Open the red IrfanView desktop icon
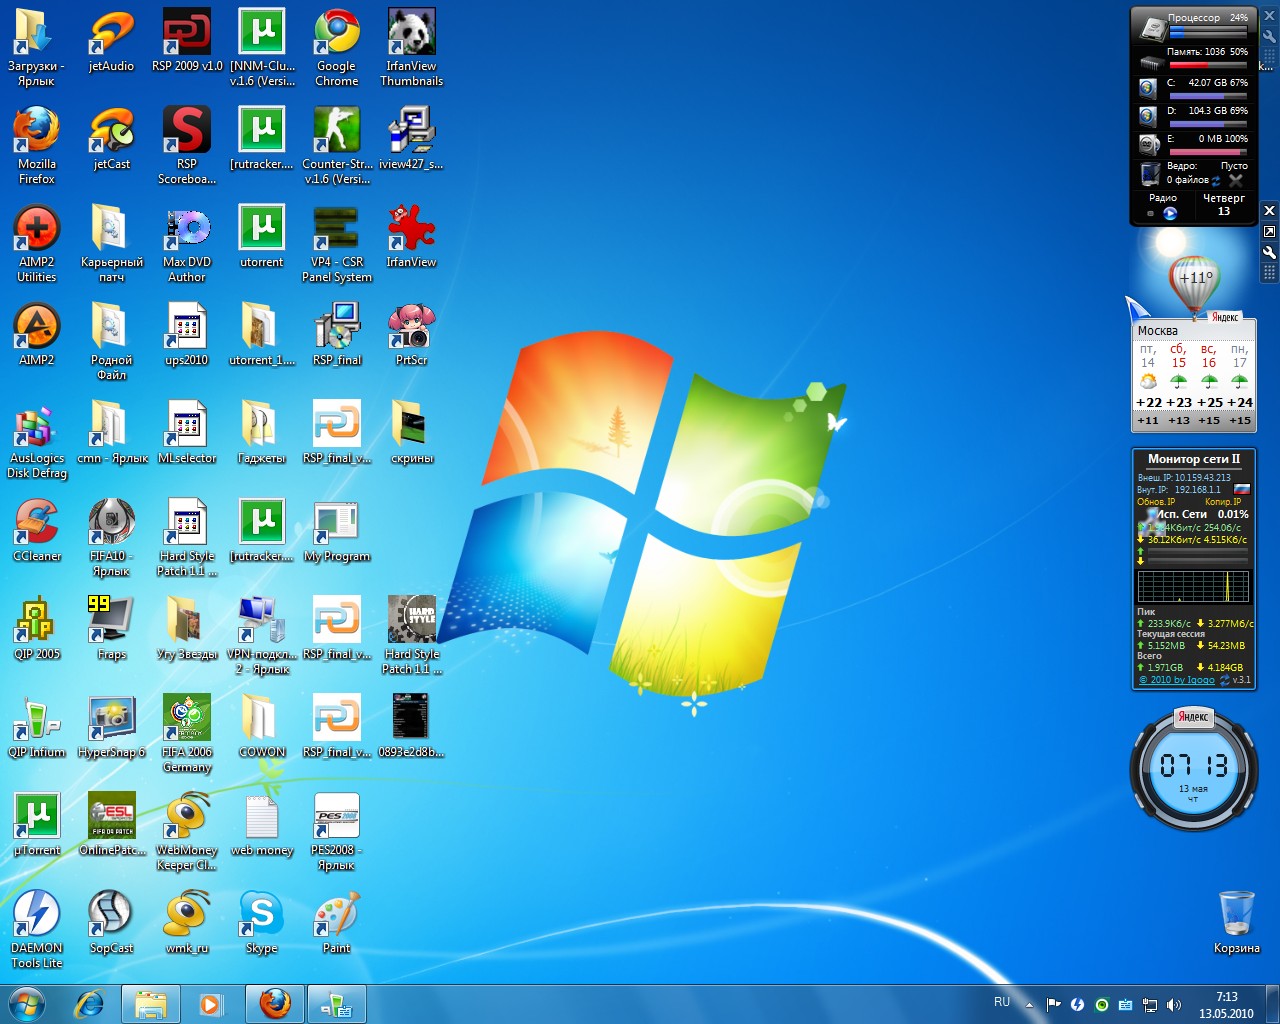Screen dimensions: 1280x1024 (x=412, y=236)
